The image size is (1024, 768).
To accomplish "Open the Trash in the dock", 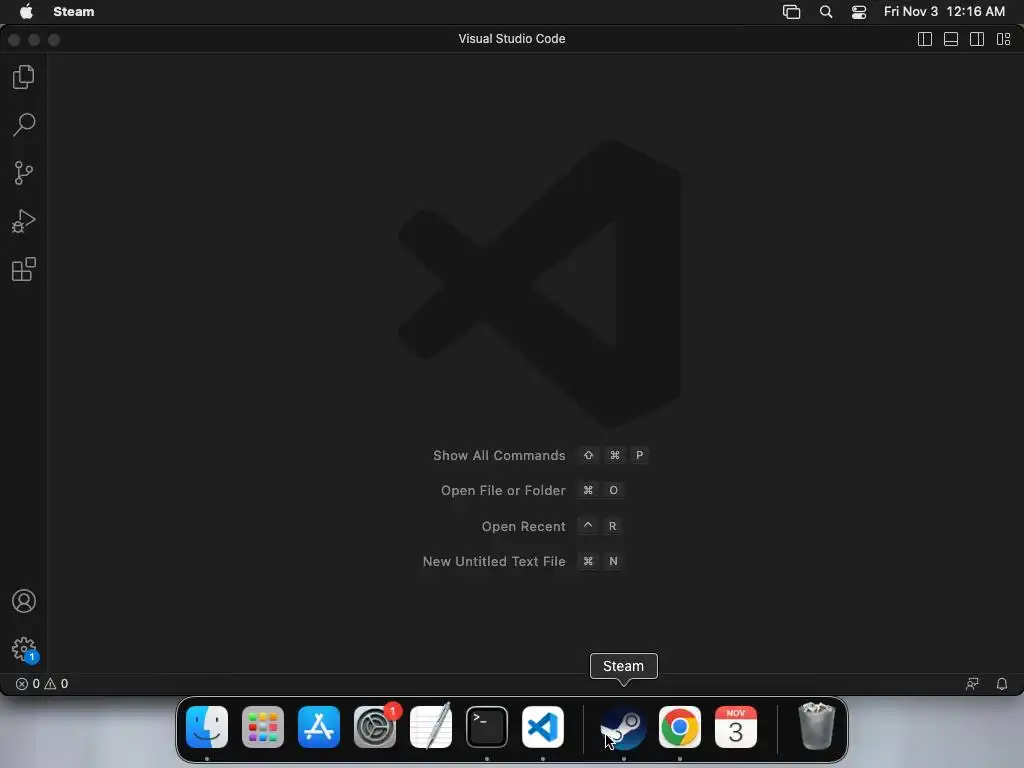I will click(816, 727).
